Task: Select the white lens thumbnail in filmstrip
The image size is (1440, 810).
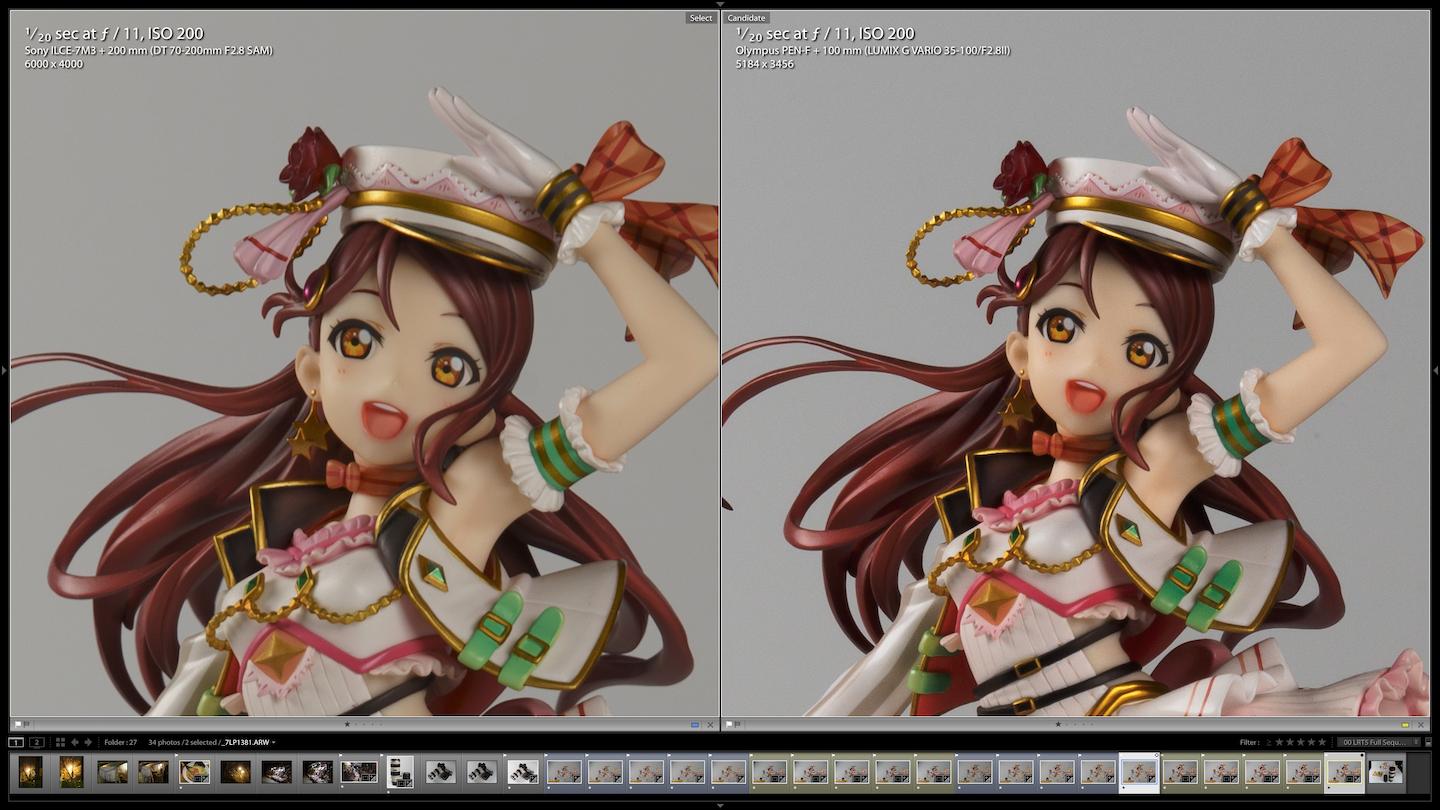Action: pyautogui.click(x=400, y=771)
